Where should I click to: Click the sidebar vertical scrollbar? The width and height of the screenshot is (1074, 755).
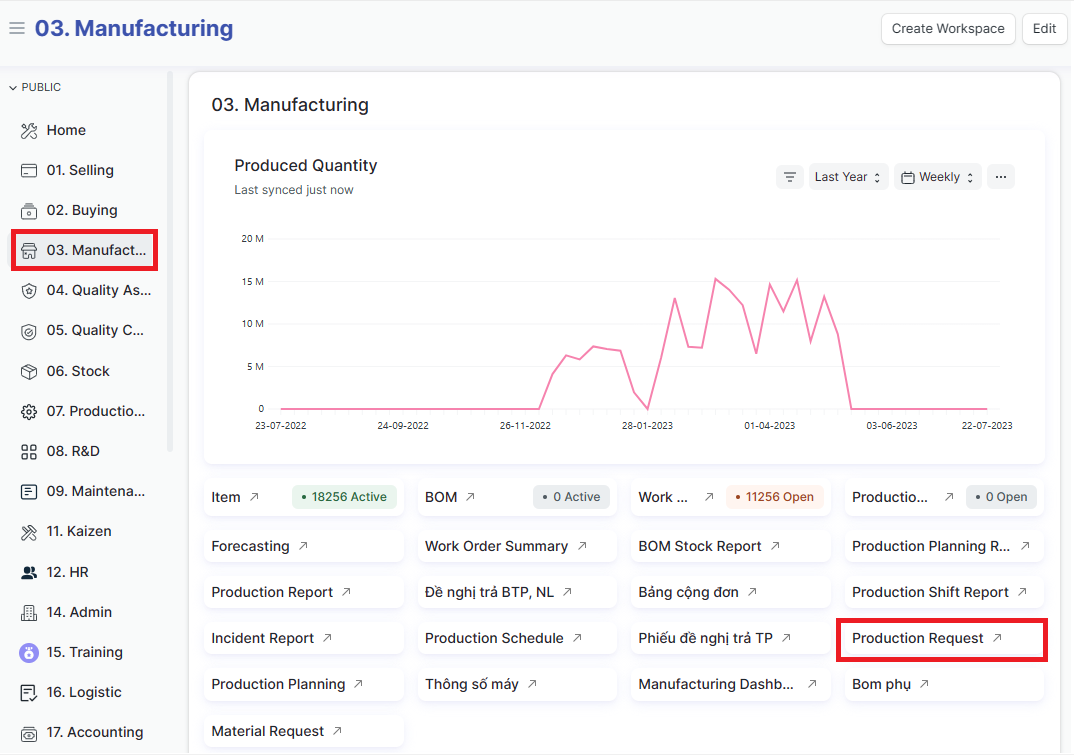pos(170,260)
